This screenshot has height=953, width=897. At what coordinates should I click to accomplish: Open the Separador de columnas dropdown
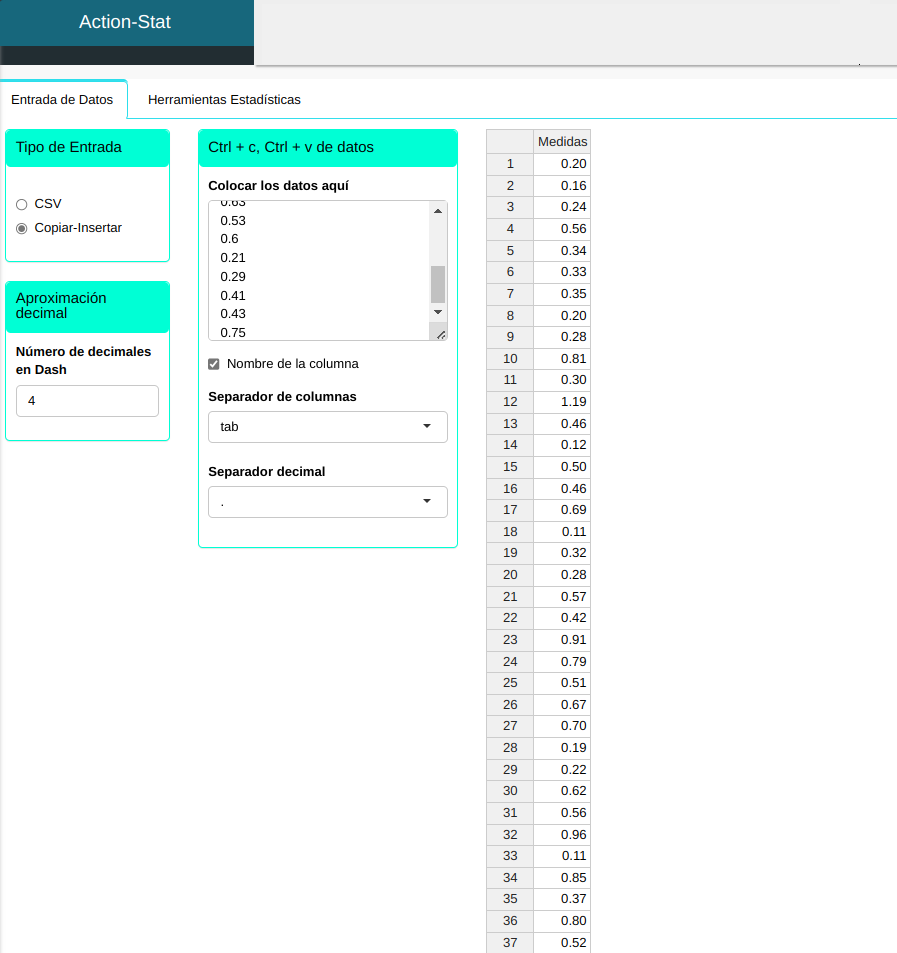point(327,427)
